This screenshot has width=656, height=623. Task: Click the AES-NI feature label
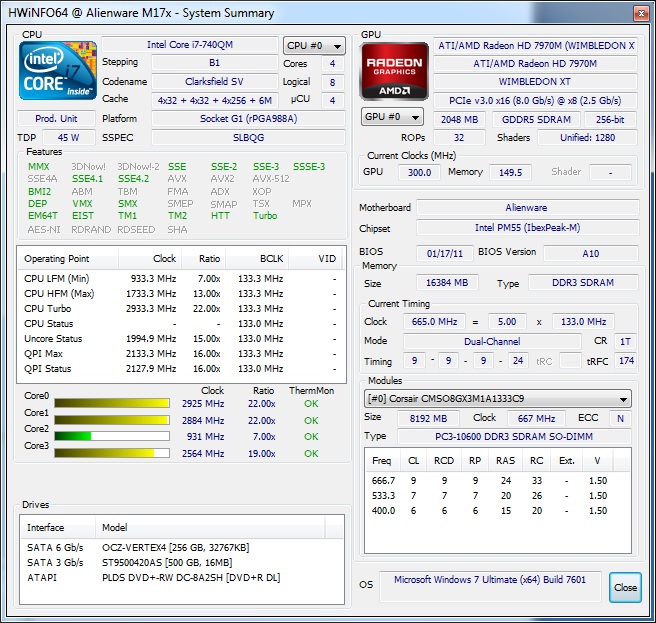point(44,230)
